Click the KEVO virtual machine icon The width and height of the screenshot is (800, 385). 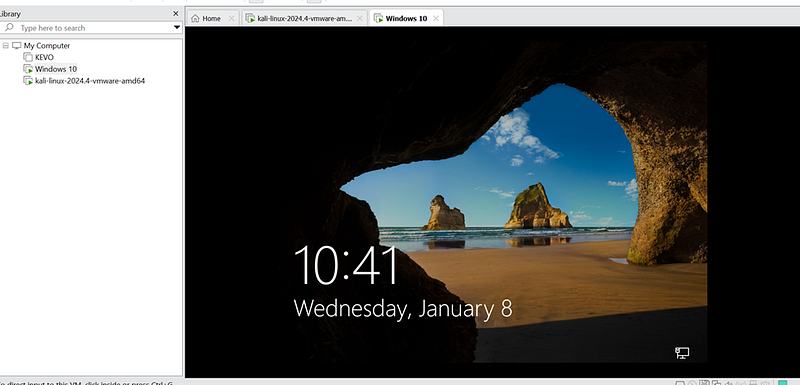pyautogui.click(x=28, y=57)
